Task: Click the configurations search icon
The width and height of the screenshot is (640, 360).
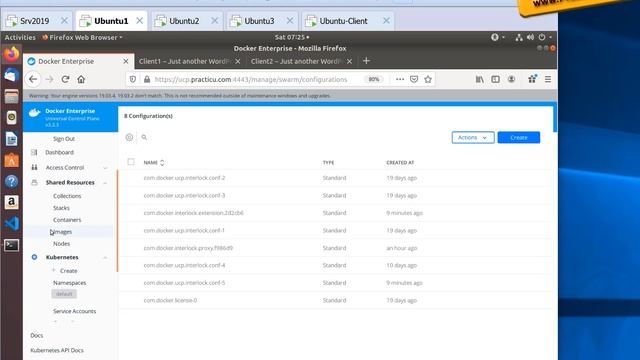Action: (144, 137)
